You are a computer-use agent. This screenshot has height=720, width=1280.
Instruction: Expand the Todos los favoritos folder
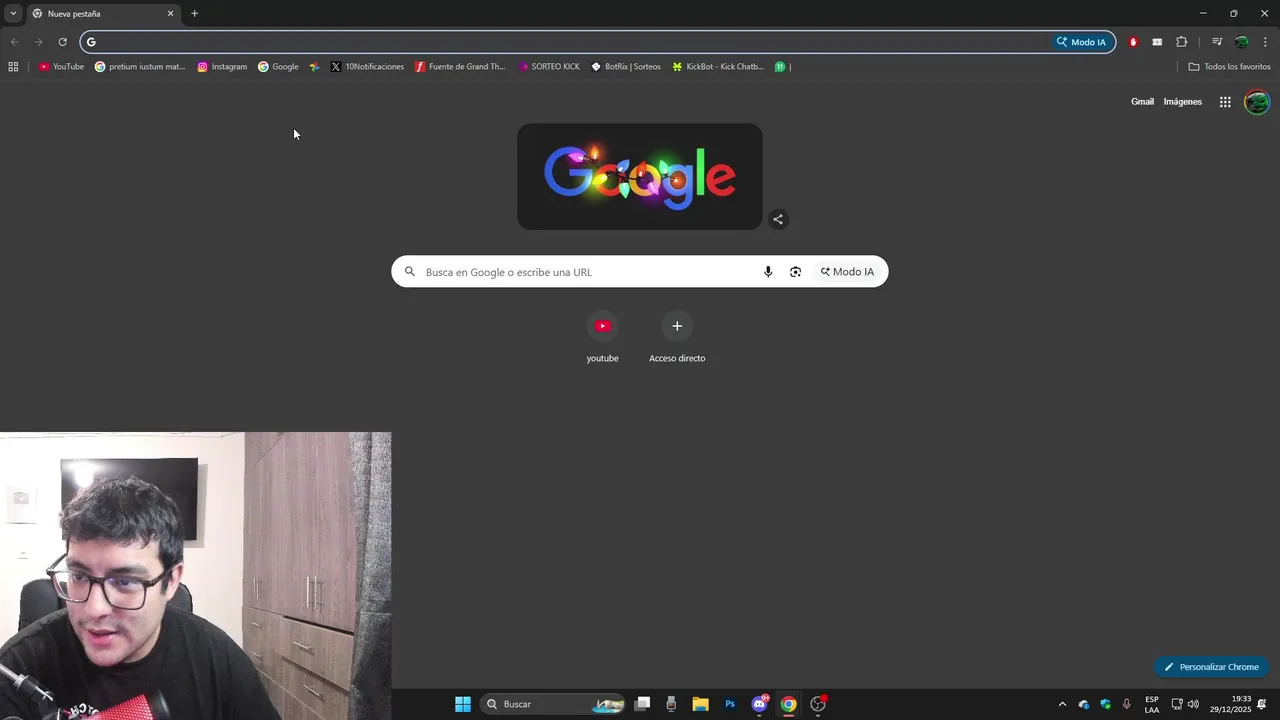1229,67
